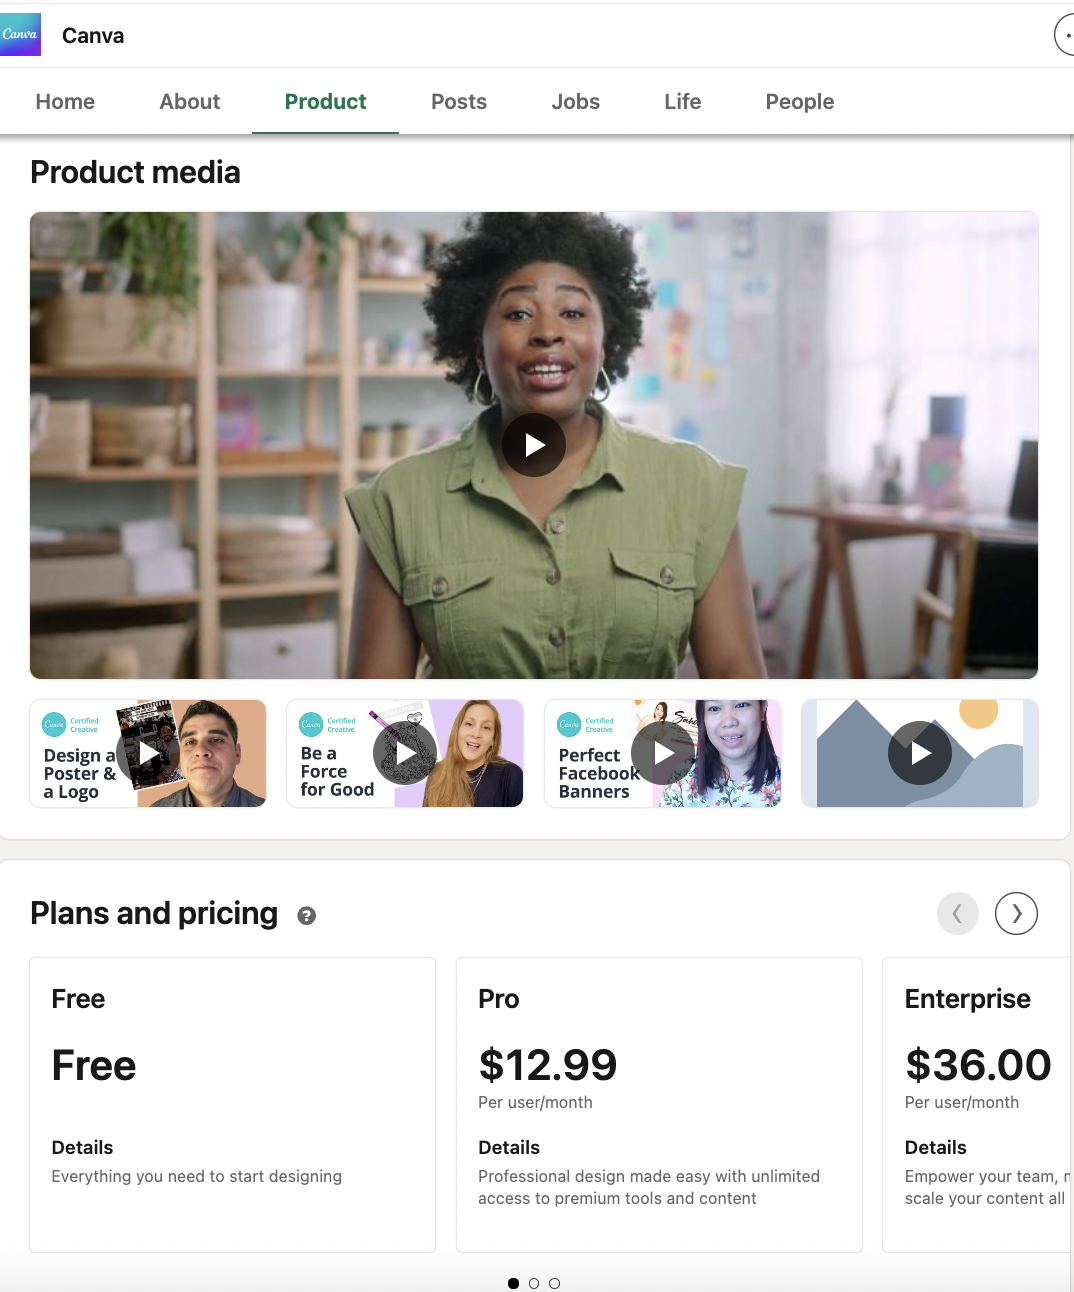Screen dimensions: 1074x1292
Task: Play the "Be a Force for Good" video
Action: 404,753
